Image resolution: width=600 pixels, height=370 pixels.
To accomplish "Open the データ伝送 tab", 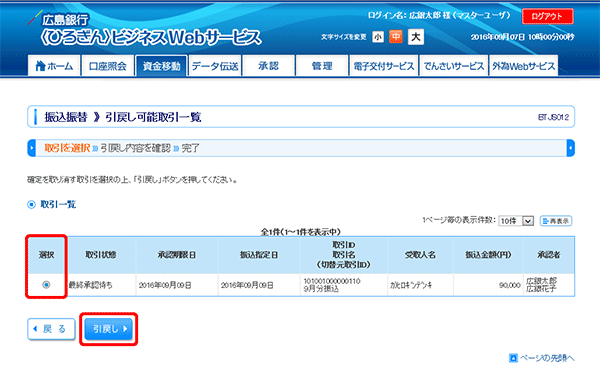I will coord(215,66).
